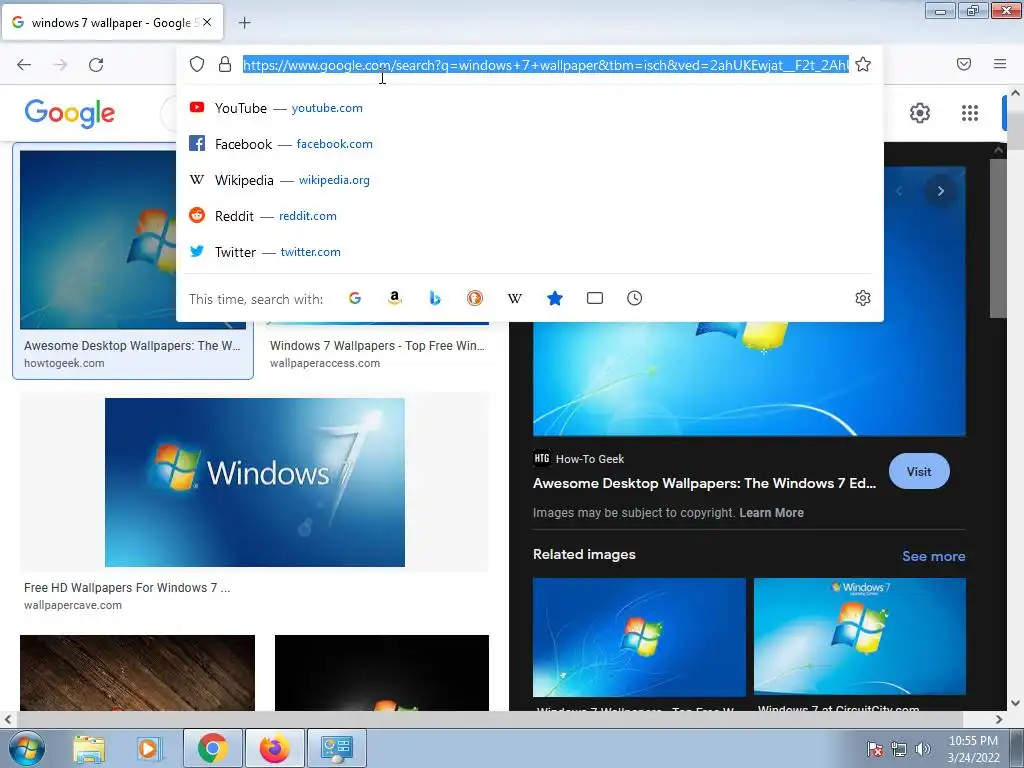Close the windows 7 wallpaper tab
This screenshot has height=768, width=1024.
pos(207,22)
